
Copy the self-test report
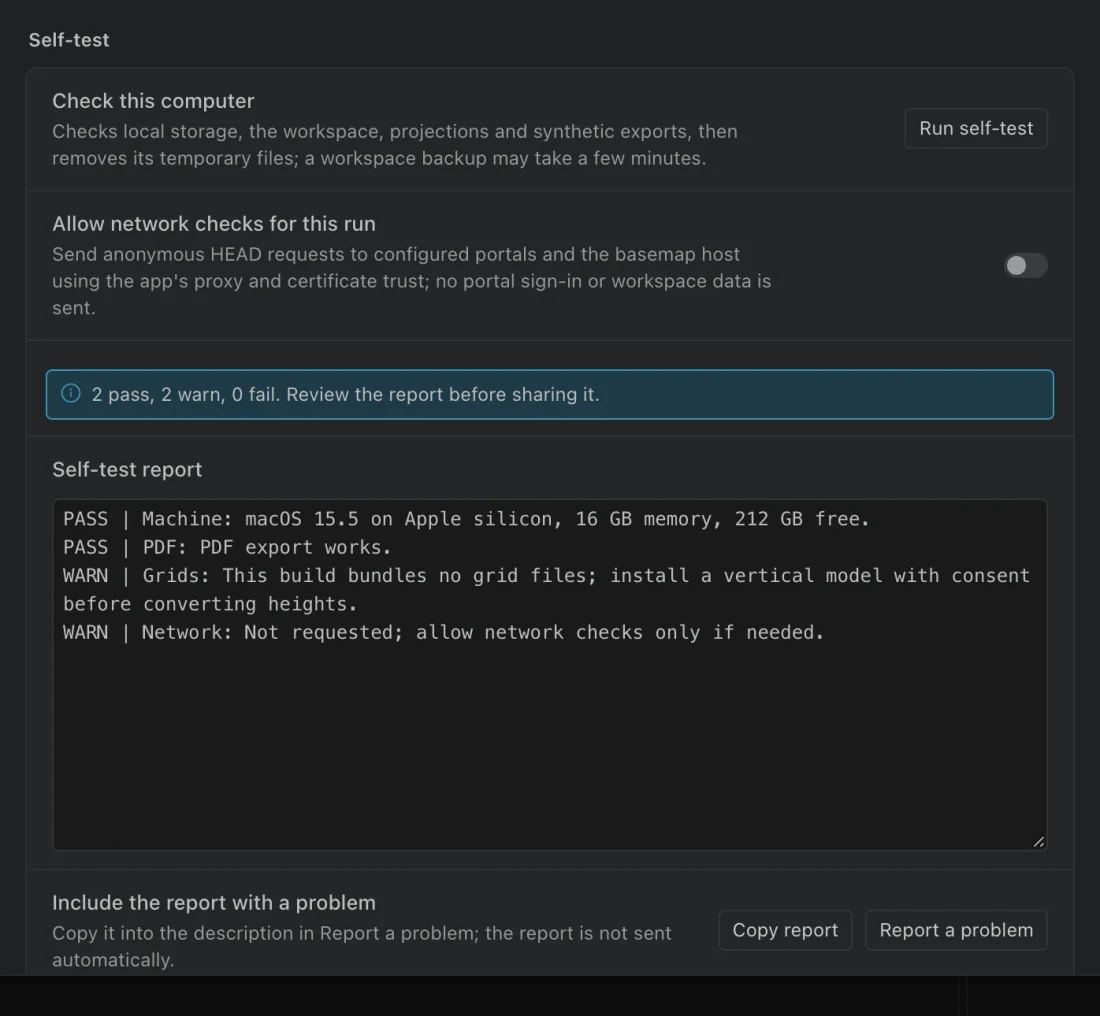785,930
